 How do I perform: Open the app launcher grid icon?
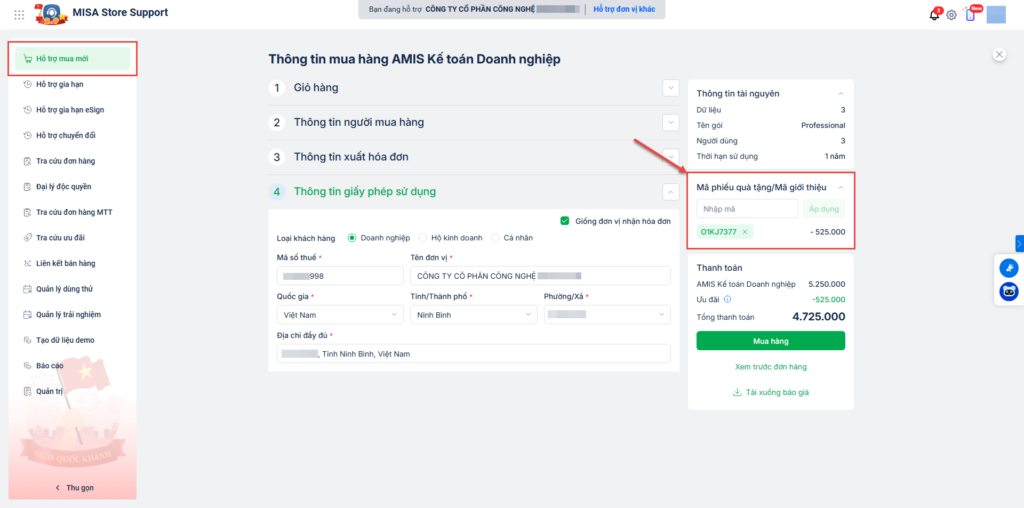(20, 14)
